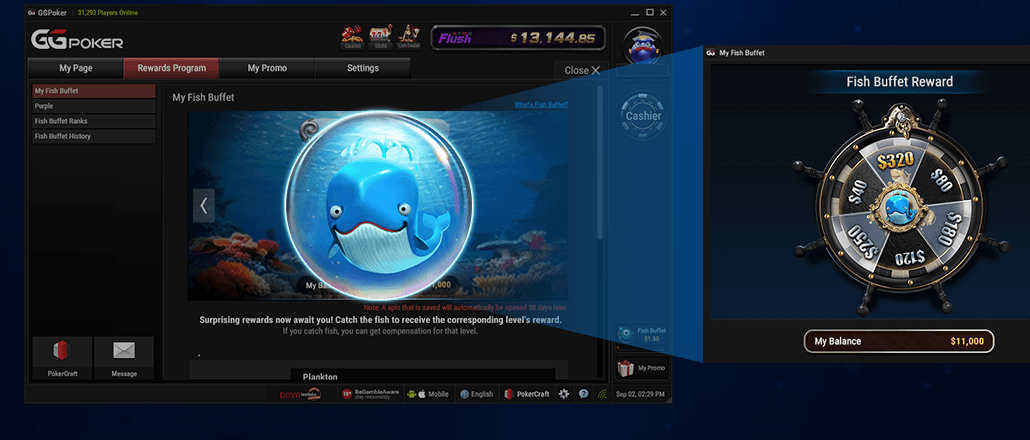The image size is (1030, 440).
Task: Click the $120 wheel segment
Action: coord(908,257)
